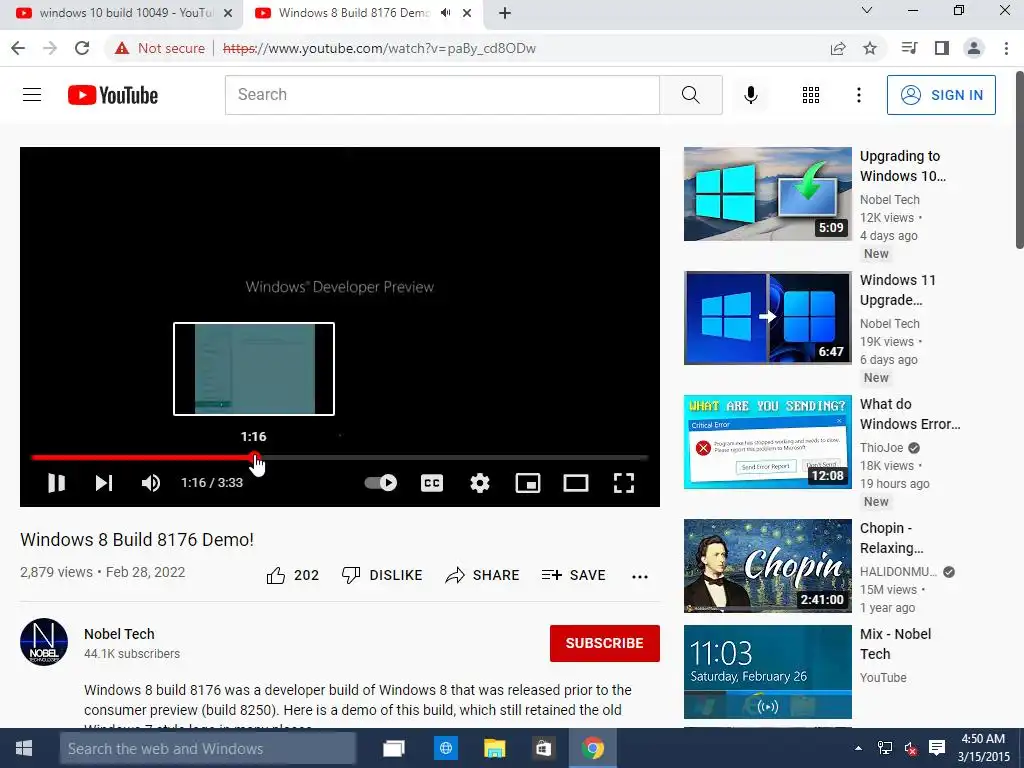Search with your voice microphone
1024x768 pixels.
click(x=751, y=95)
